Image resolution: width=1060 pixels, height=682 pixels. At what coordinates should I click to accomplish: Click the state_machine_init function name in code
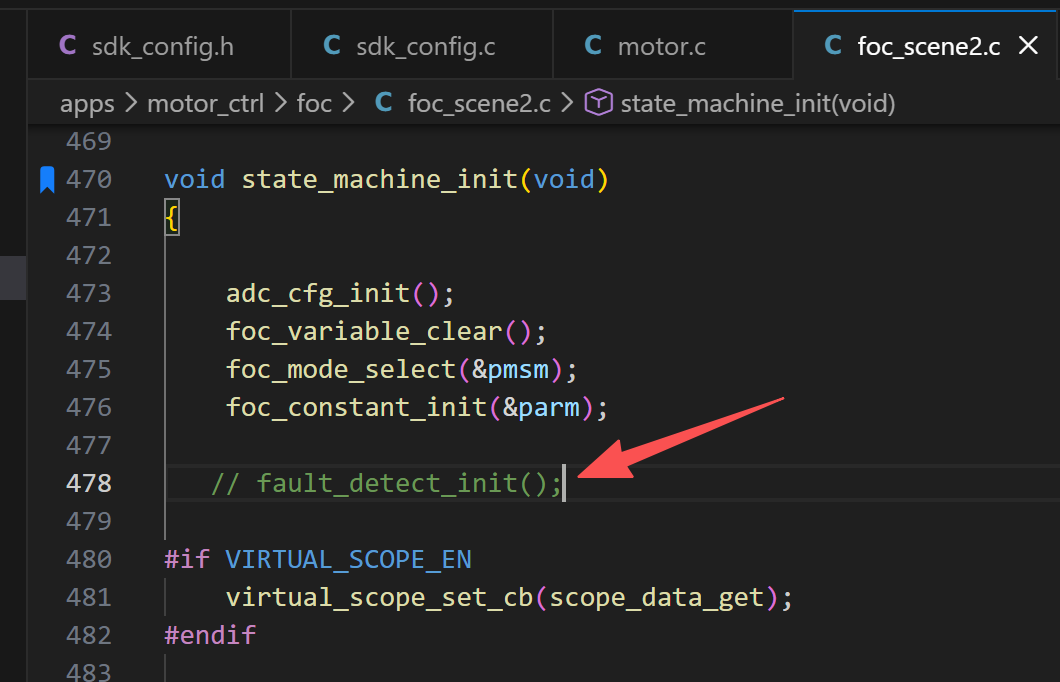tap(380, 180)
